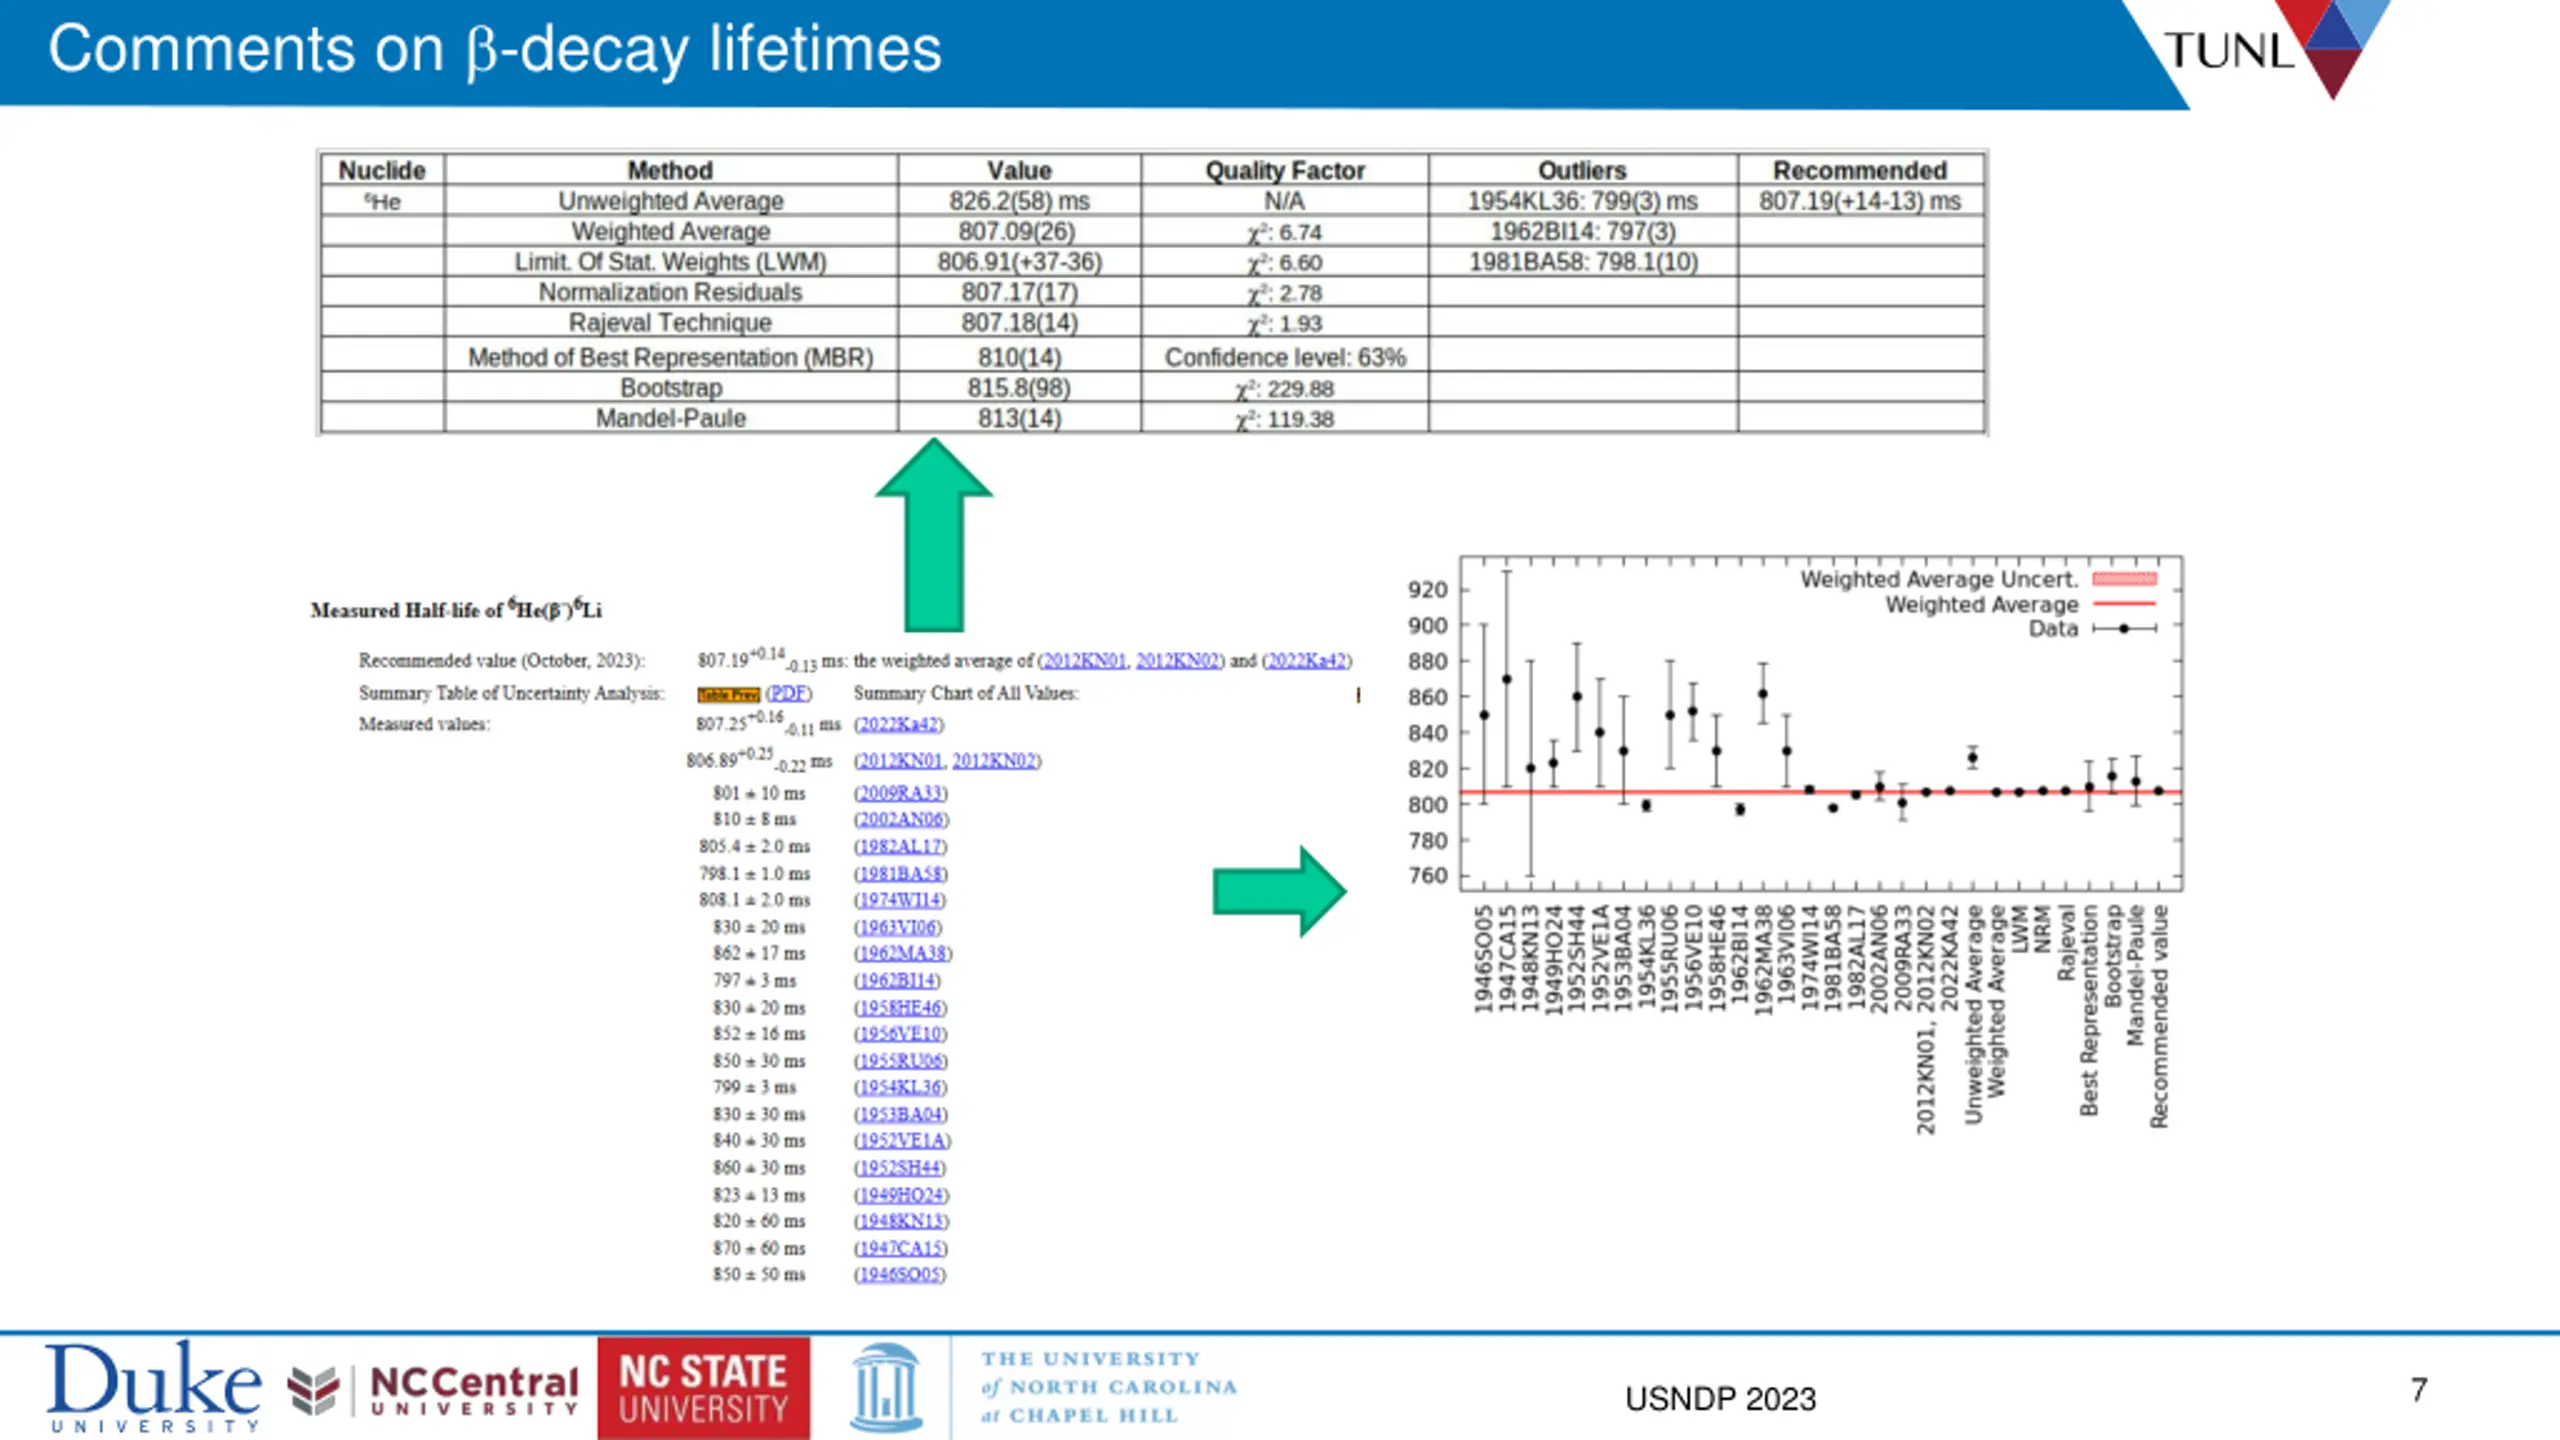Click the Duke University logo
The width and height of the screenshot is (2560, 1440).
tap(153, 1386)
